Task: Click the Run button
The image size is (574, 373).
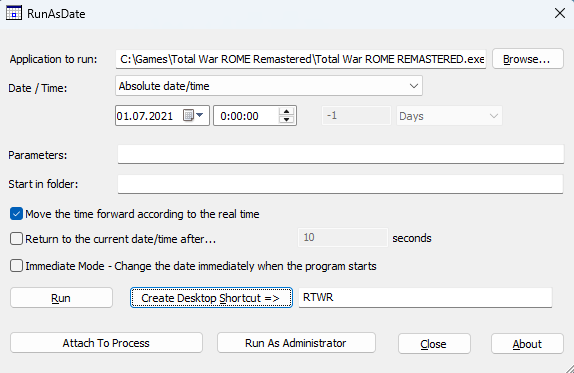Action: point(61,298)
